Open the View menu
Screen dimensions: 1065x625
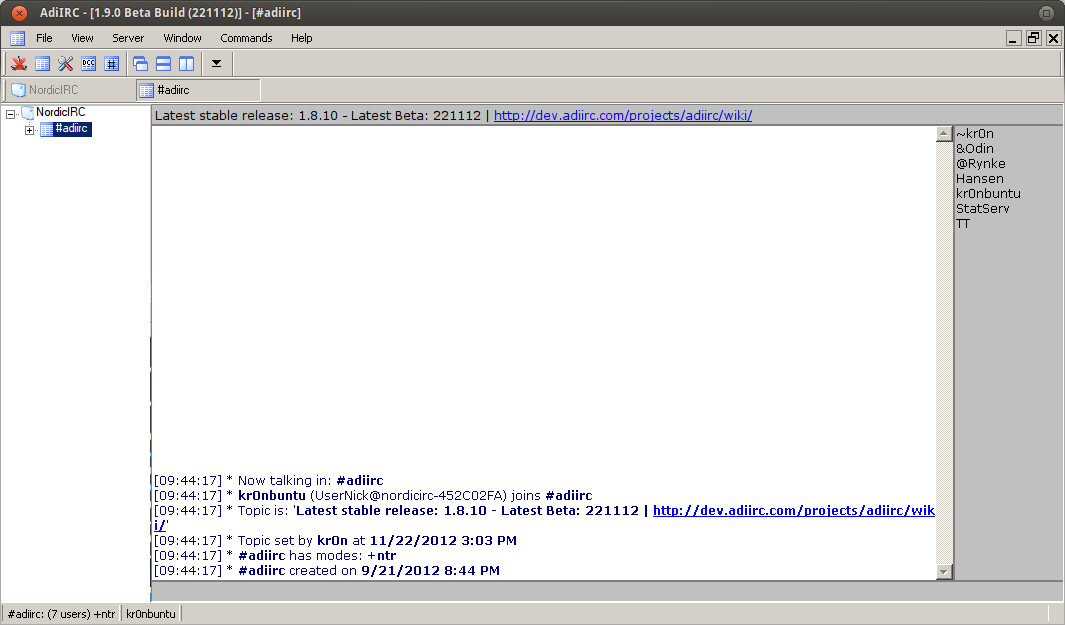(82, 38)
